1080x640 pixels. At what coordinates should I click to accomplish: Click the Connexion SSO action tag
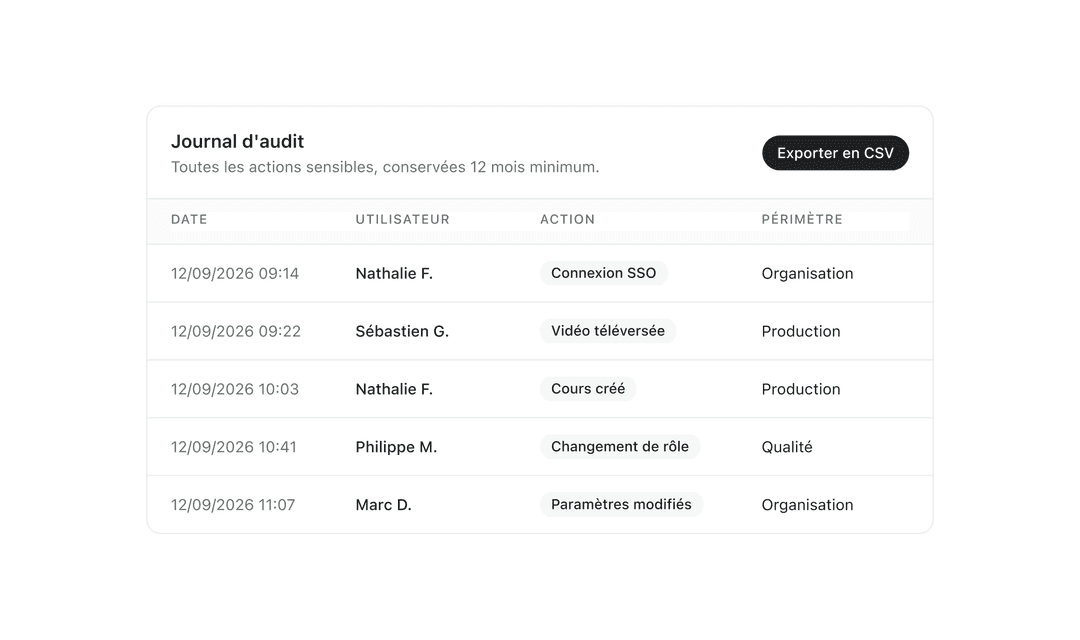coord(603,273)
